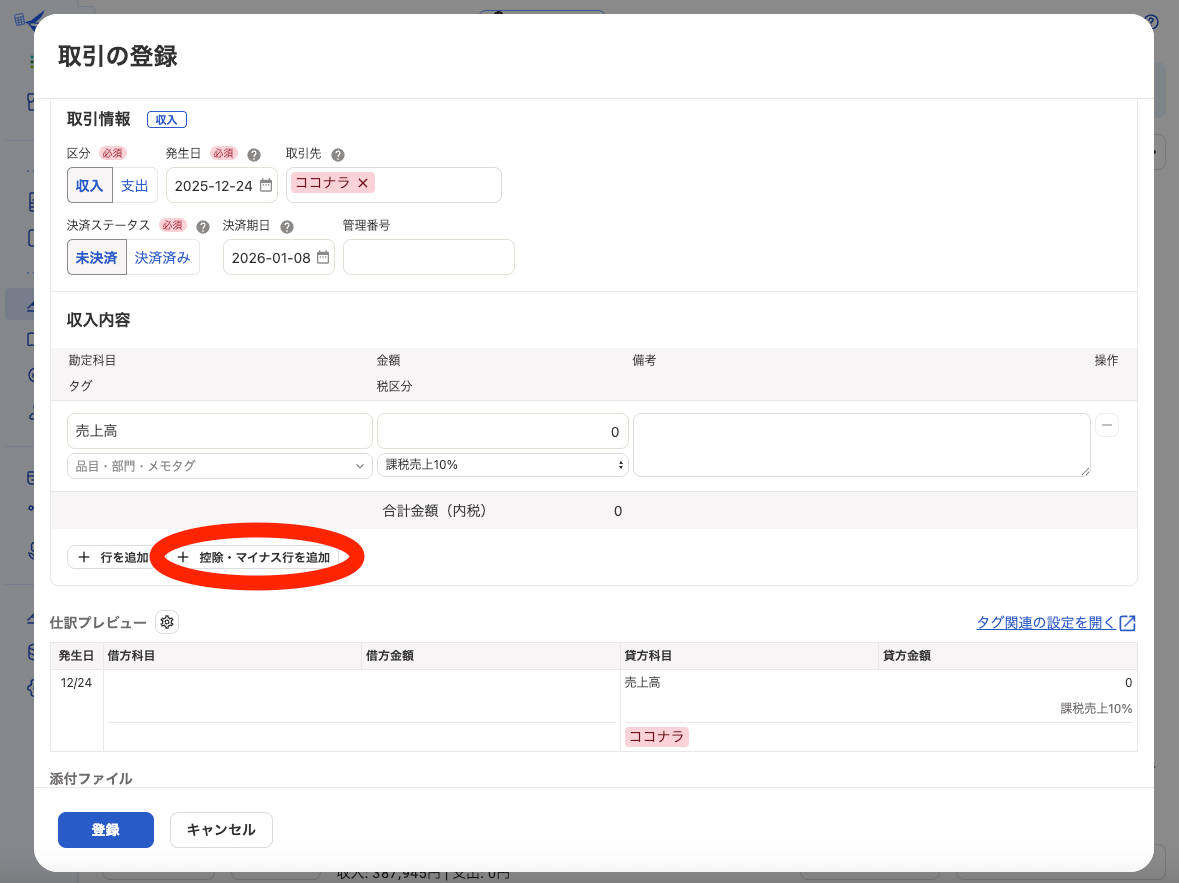Image resolution: width=1179 pixels, height=883 pixels.
Task: Open the 課税売上10% tax category dropdown
Action: 502,465
